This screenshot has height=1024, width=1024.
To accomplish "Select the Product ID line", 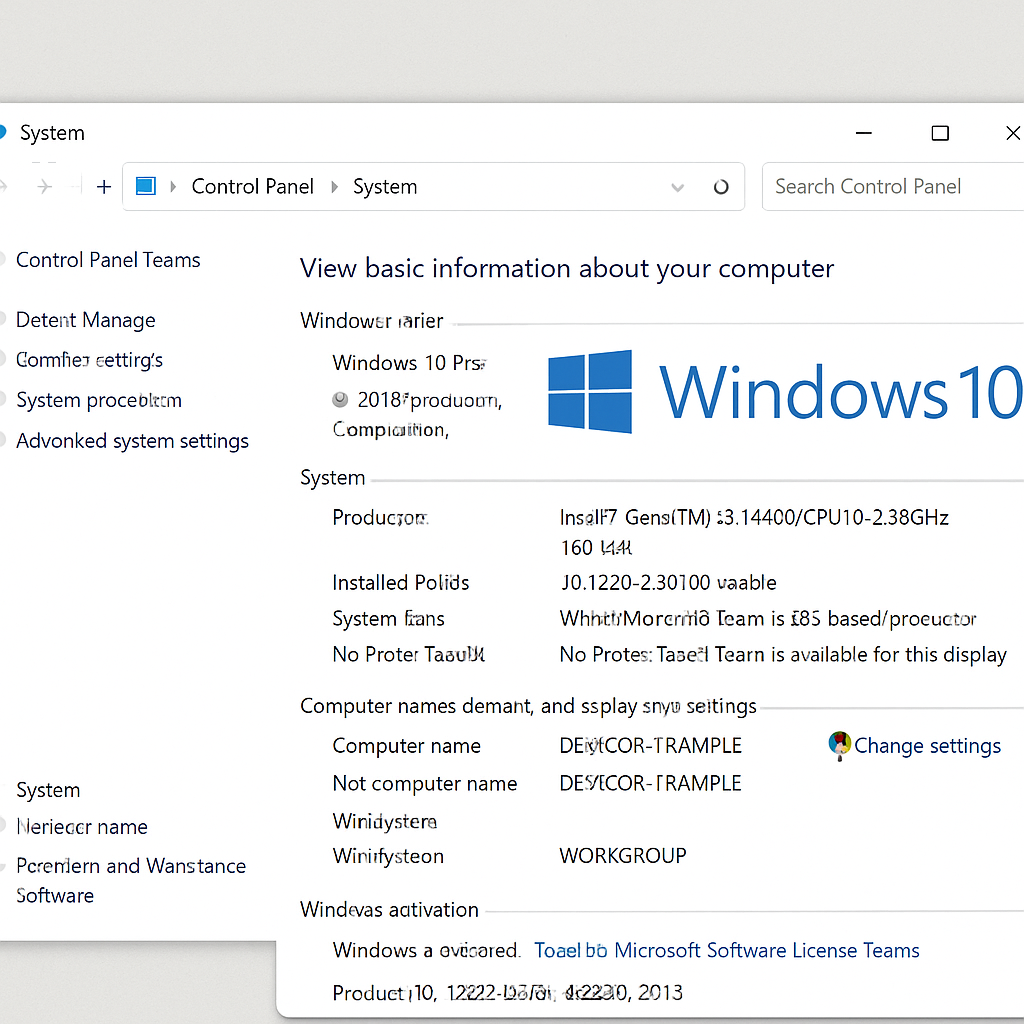I will click(507, 993).
